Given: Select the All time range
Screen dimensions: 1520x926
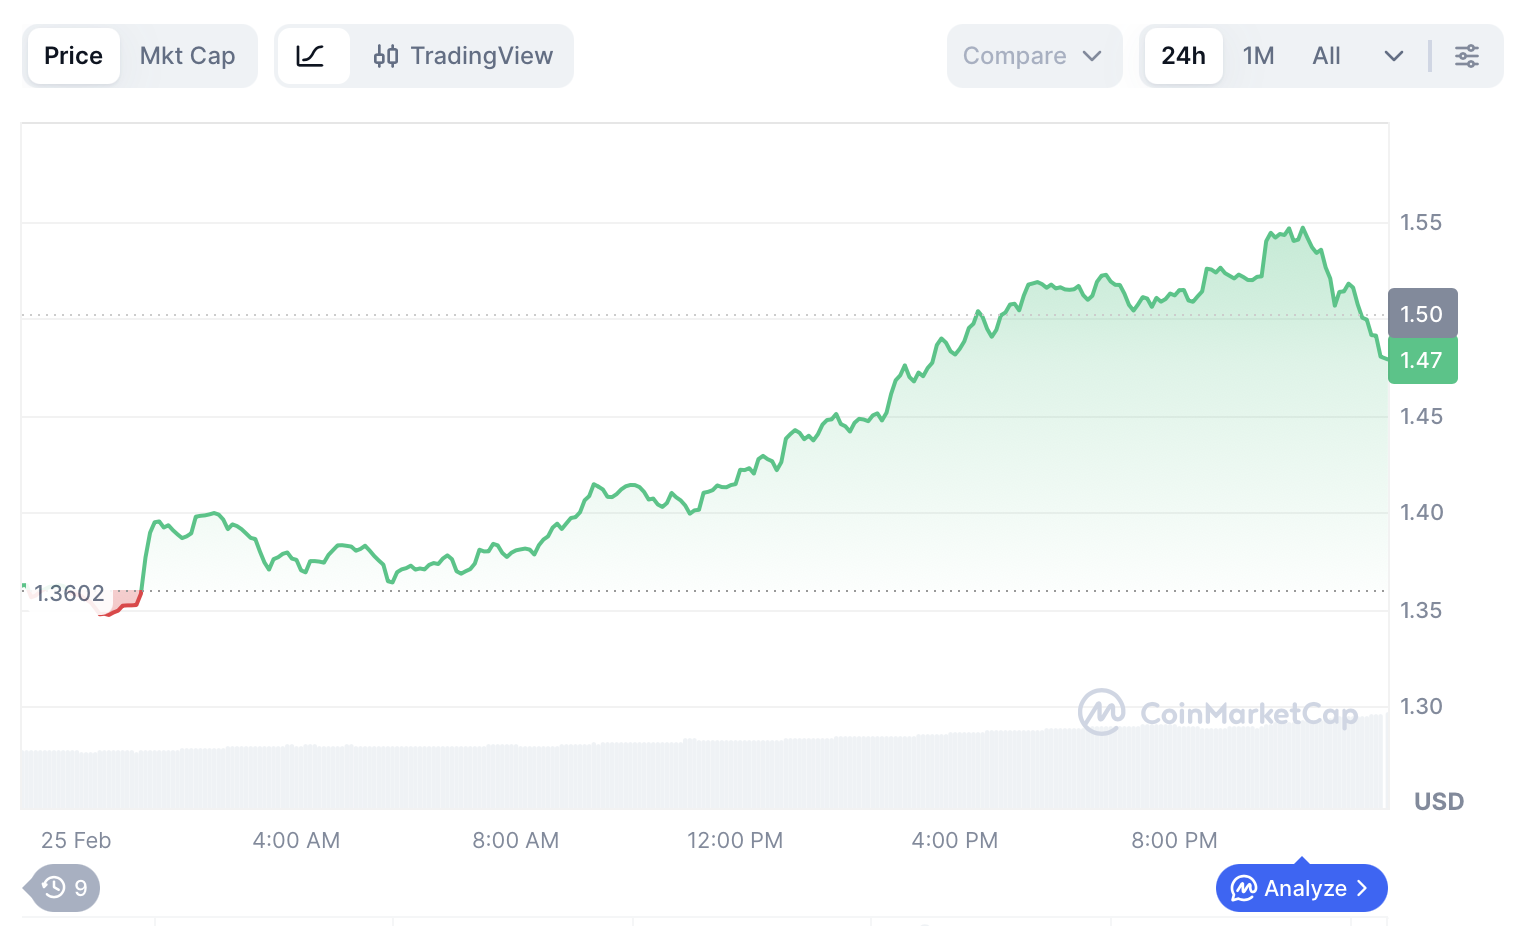Looking at the screenshot, I should [x=1326, y=56].
